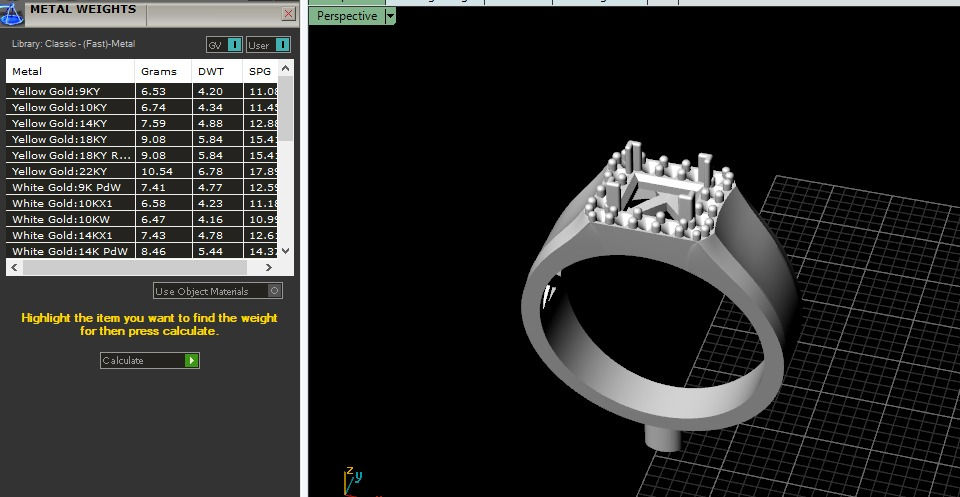Sort by the Metal column header
This screenshot has width=960, height=497.
tap(70, 72)
